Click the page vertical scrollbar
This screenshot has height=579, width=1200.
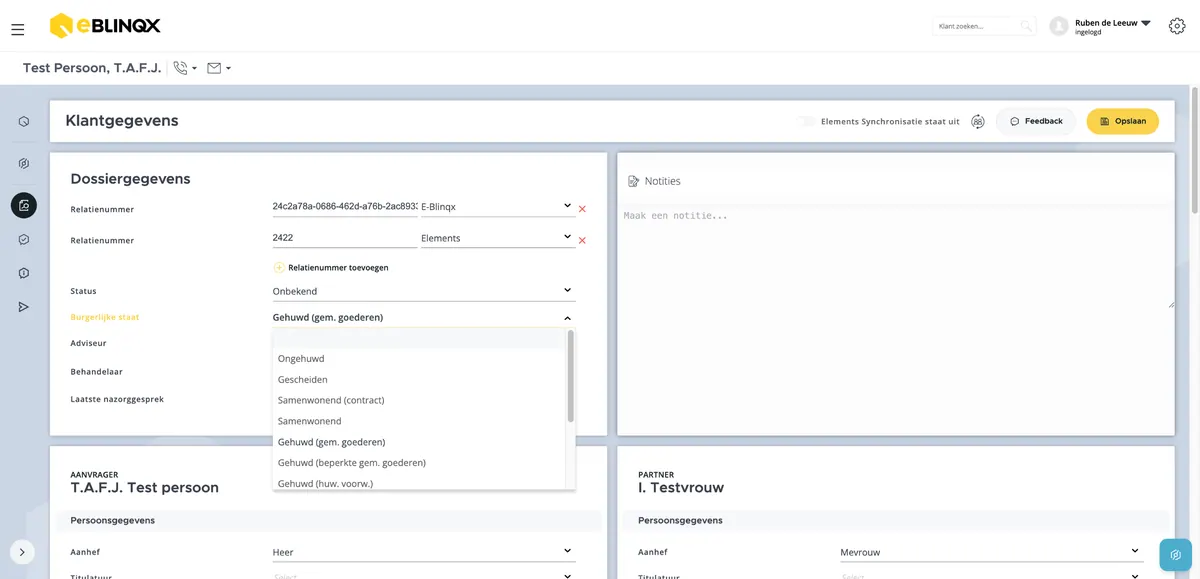[x=1195, y=150]
